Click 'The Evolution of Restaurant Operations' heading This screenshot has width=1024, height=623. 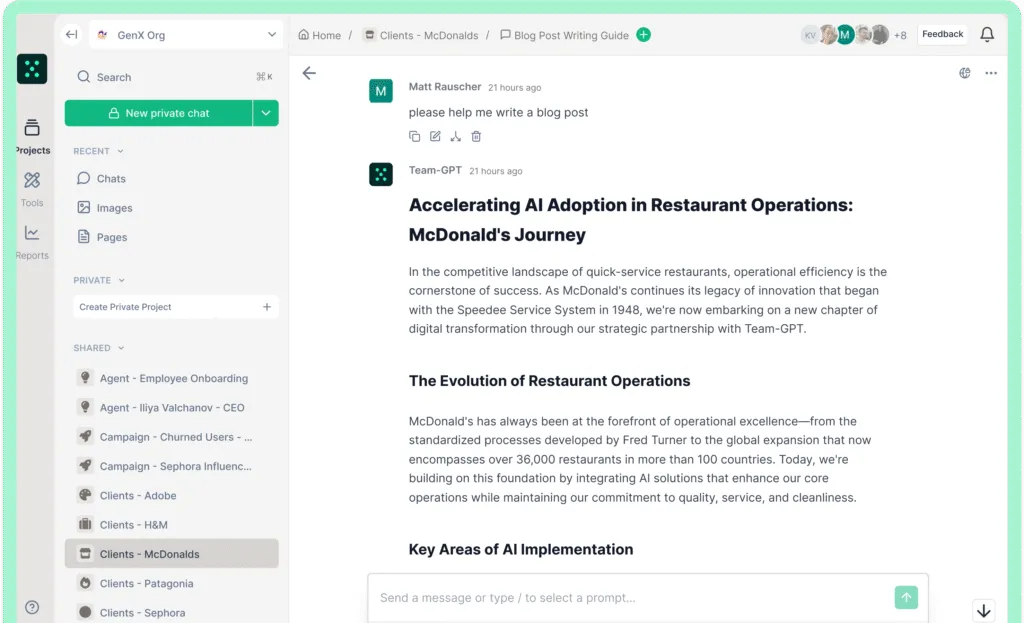click(549, 381)
